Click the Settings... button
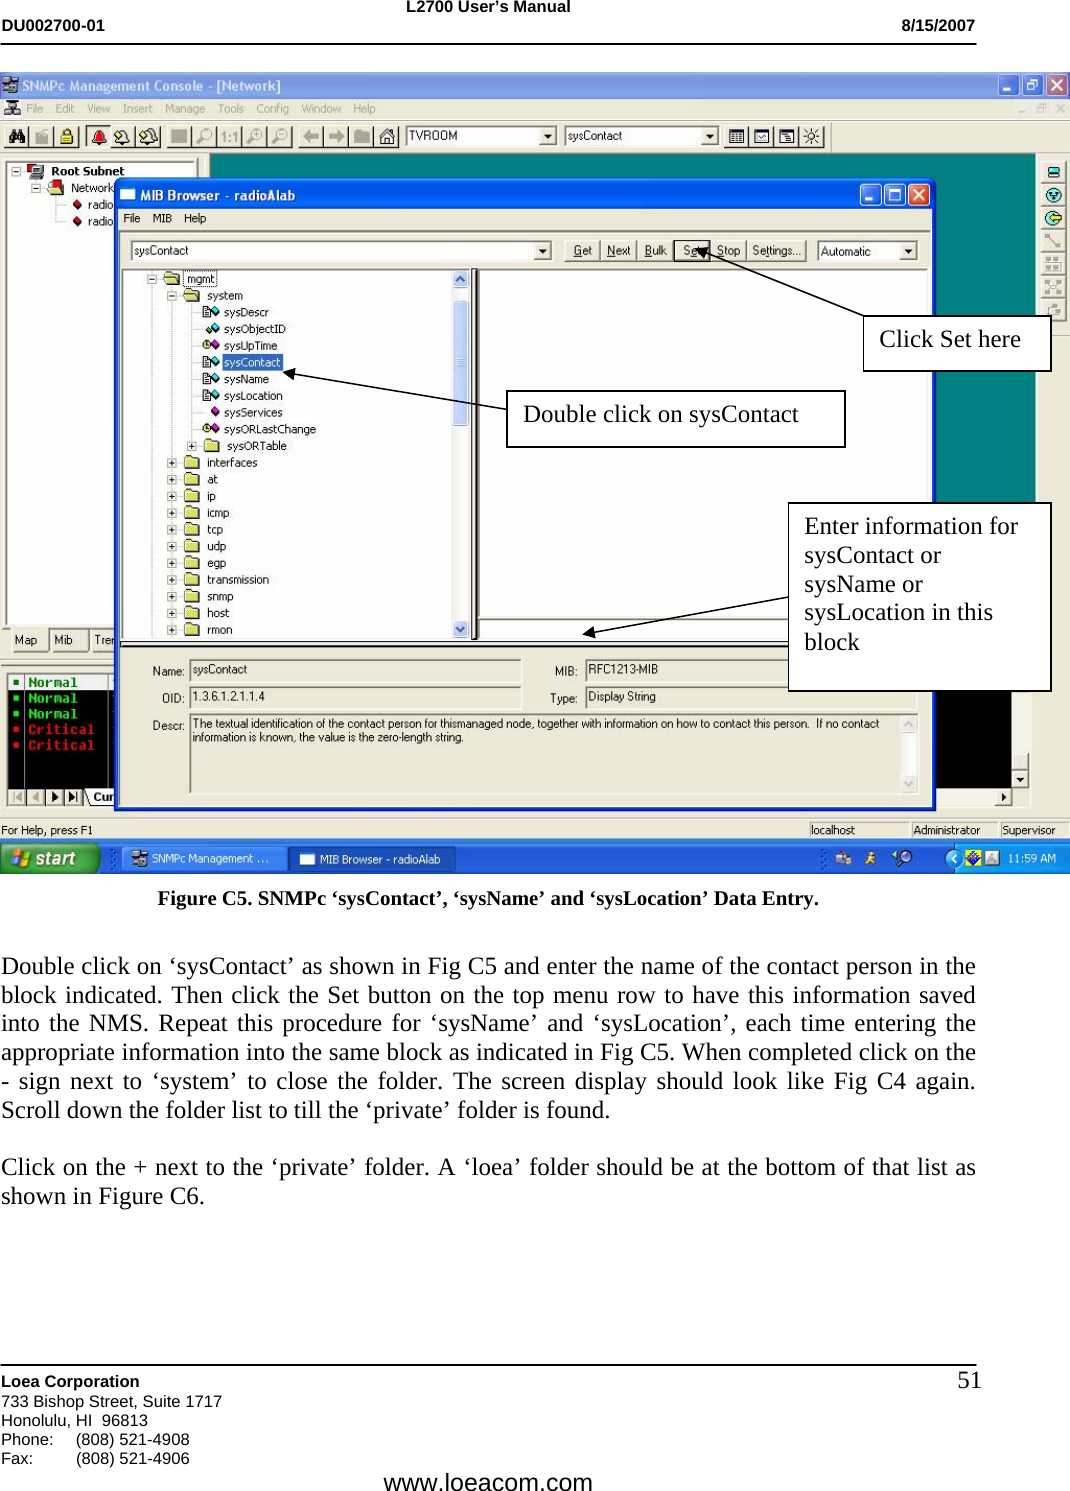 [x=778, y=250]
